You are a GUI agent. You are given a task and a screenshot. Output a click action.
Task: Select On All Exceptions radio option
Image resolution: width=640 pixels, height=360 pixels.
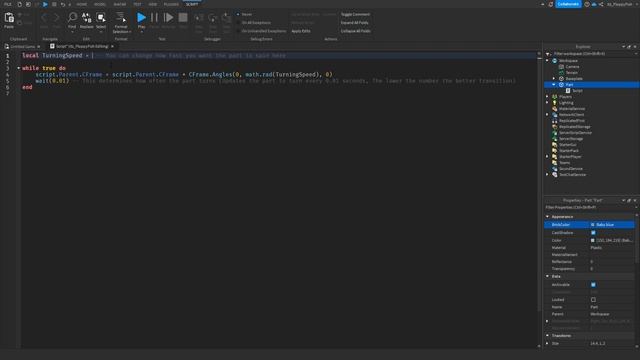pos(238,22)
